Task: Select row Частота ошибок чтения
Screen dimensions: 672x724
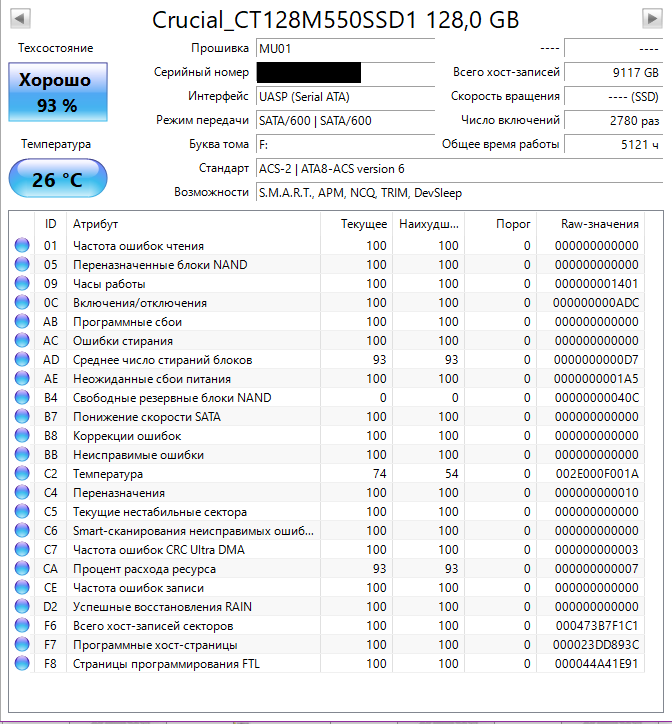Action: pyautogui.click(x=327, y=246)
